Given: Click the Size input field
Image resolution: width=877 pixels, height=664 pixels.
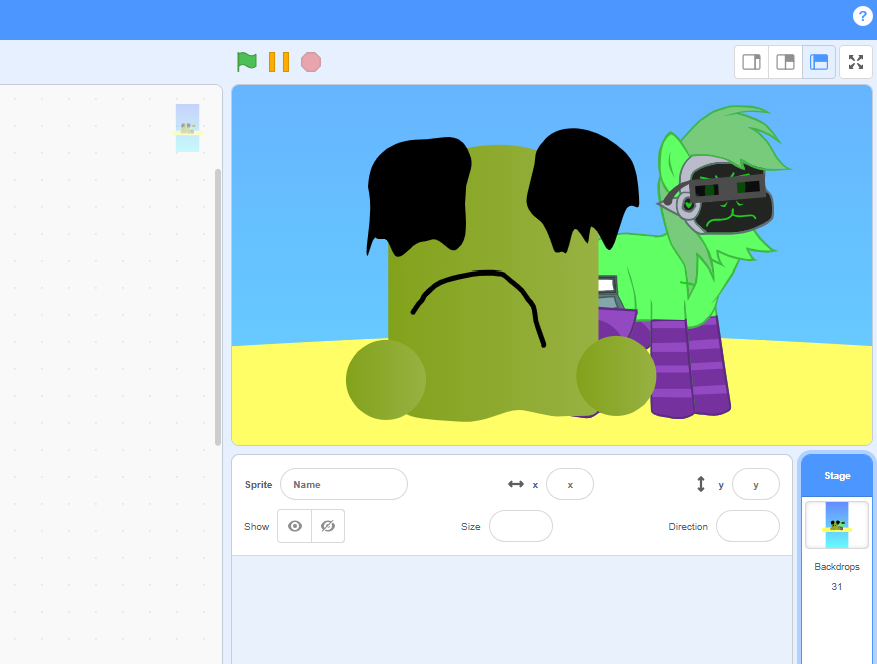Looking at the screenshot, I should coord(521,526).
